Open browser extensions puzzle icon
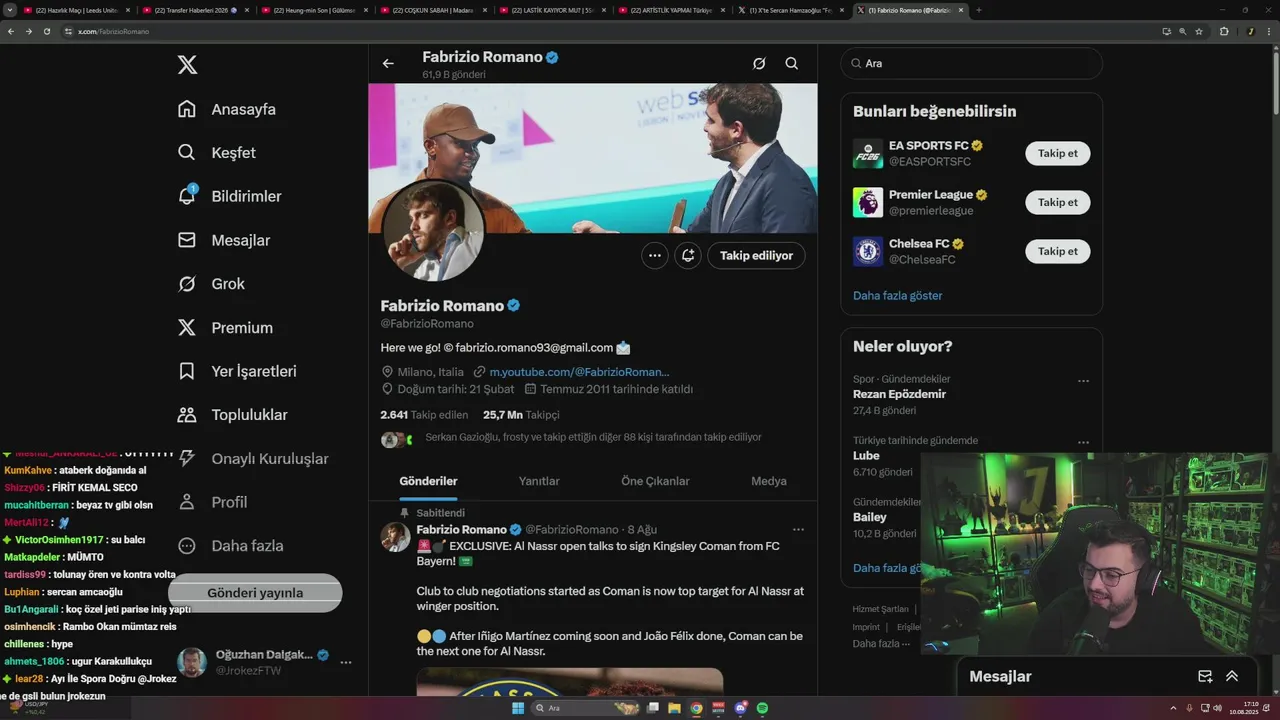The height and width of the screenshot is (720, 1280). pos(1224,31)
